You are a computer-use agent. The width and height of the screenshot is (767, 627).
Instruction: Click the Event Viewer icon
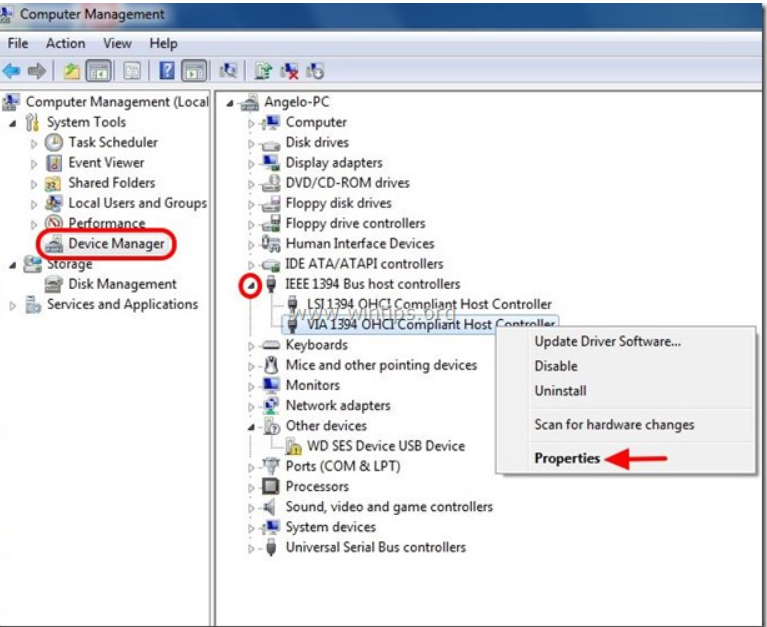point(54,162)
